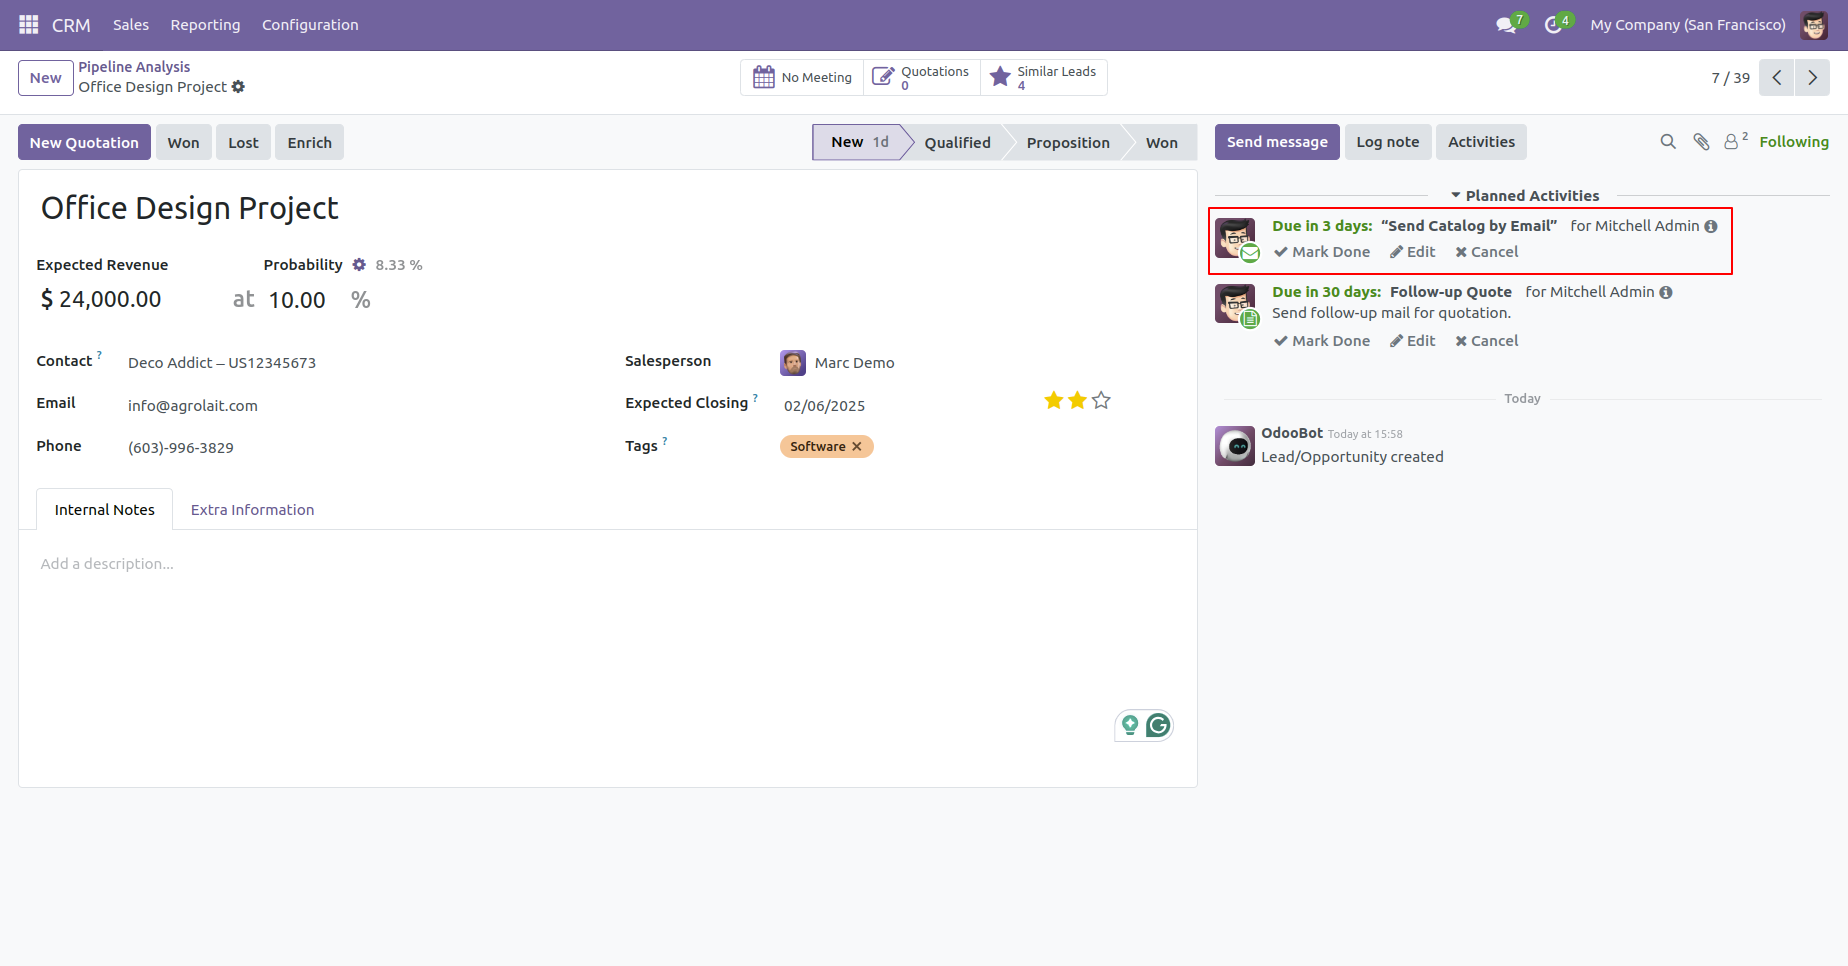Edit the Send Catalog by Email activity

[1412, 252]
